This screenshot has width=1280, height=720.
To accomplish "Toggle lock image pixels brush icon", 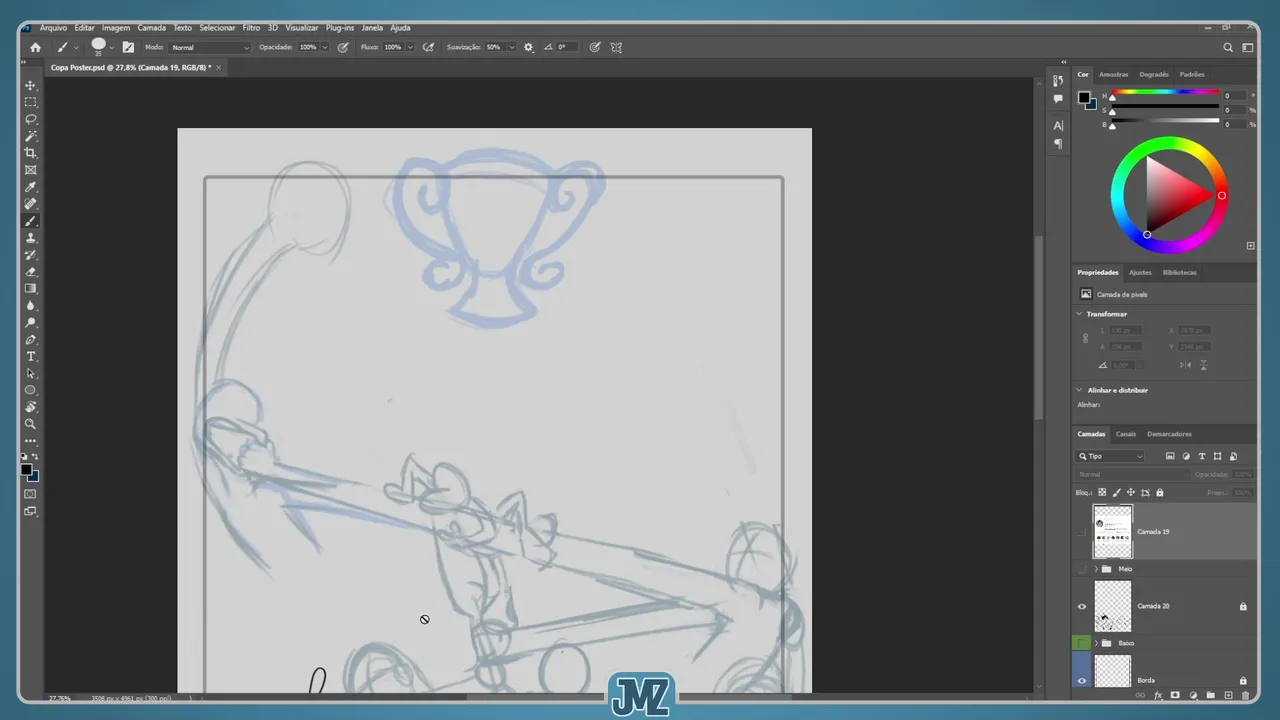I will [x=1117, y=492].
